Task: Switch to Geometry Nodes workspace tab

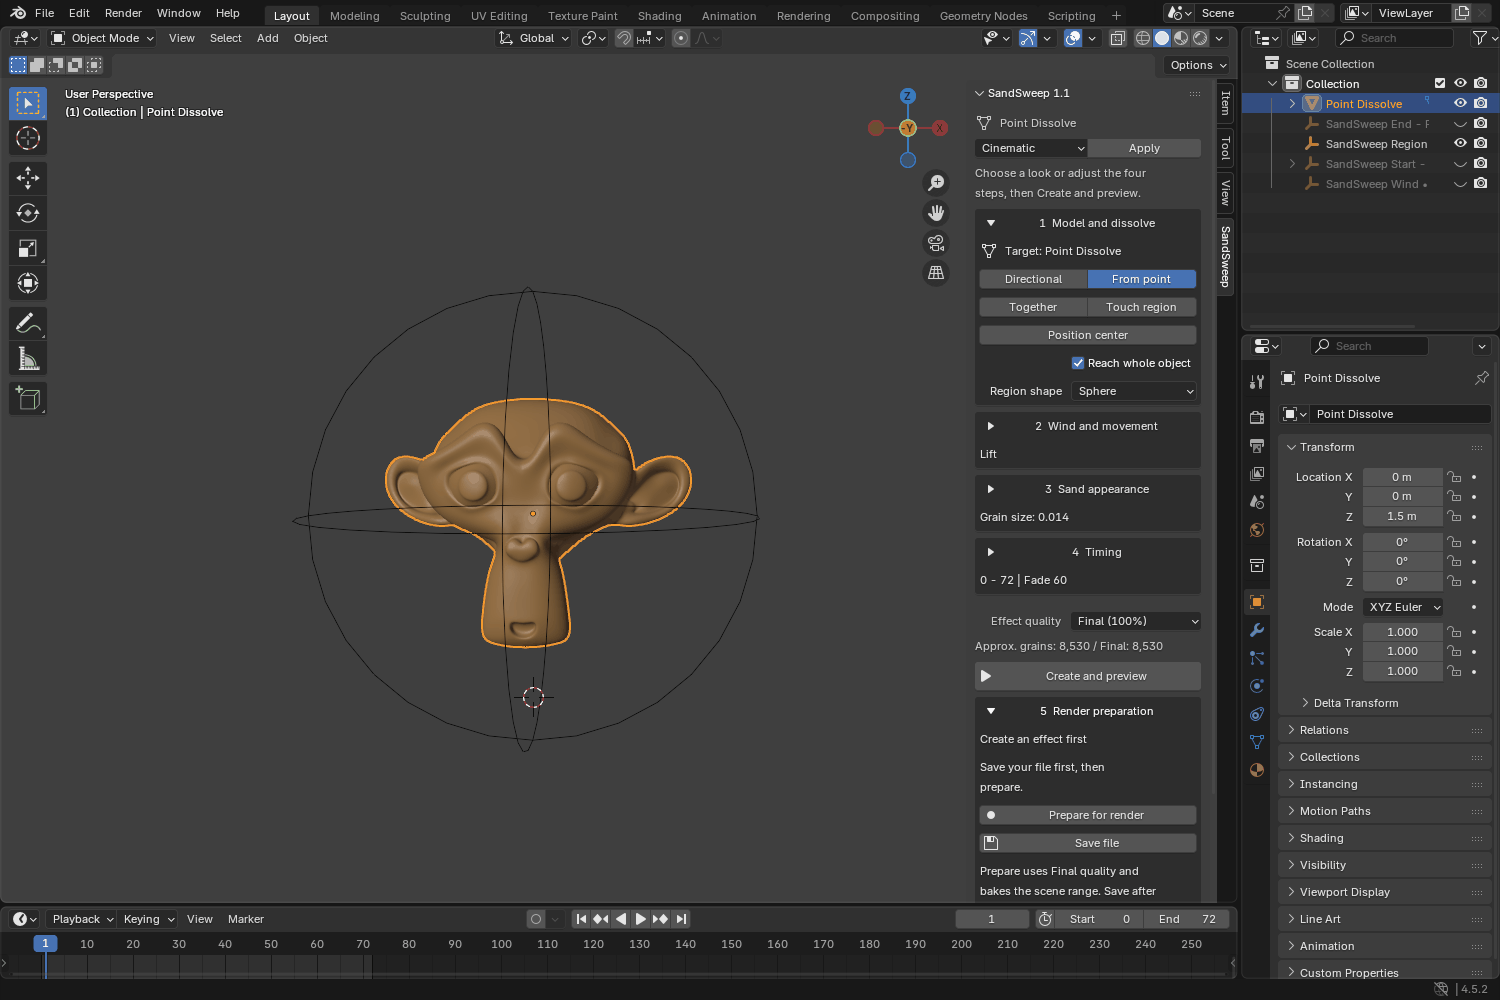Action: (983, 16)
